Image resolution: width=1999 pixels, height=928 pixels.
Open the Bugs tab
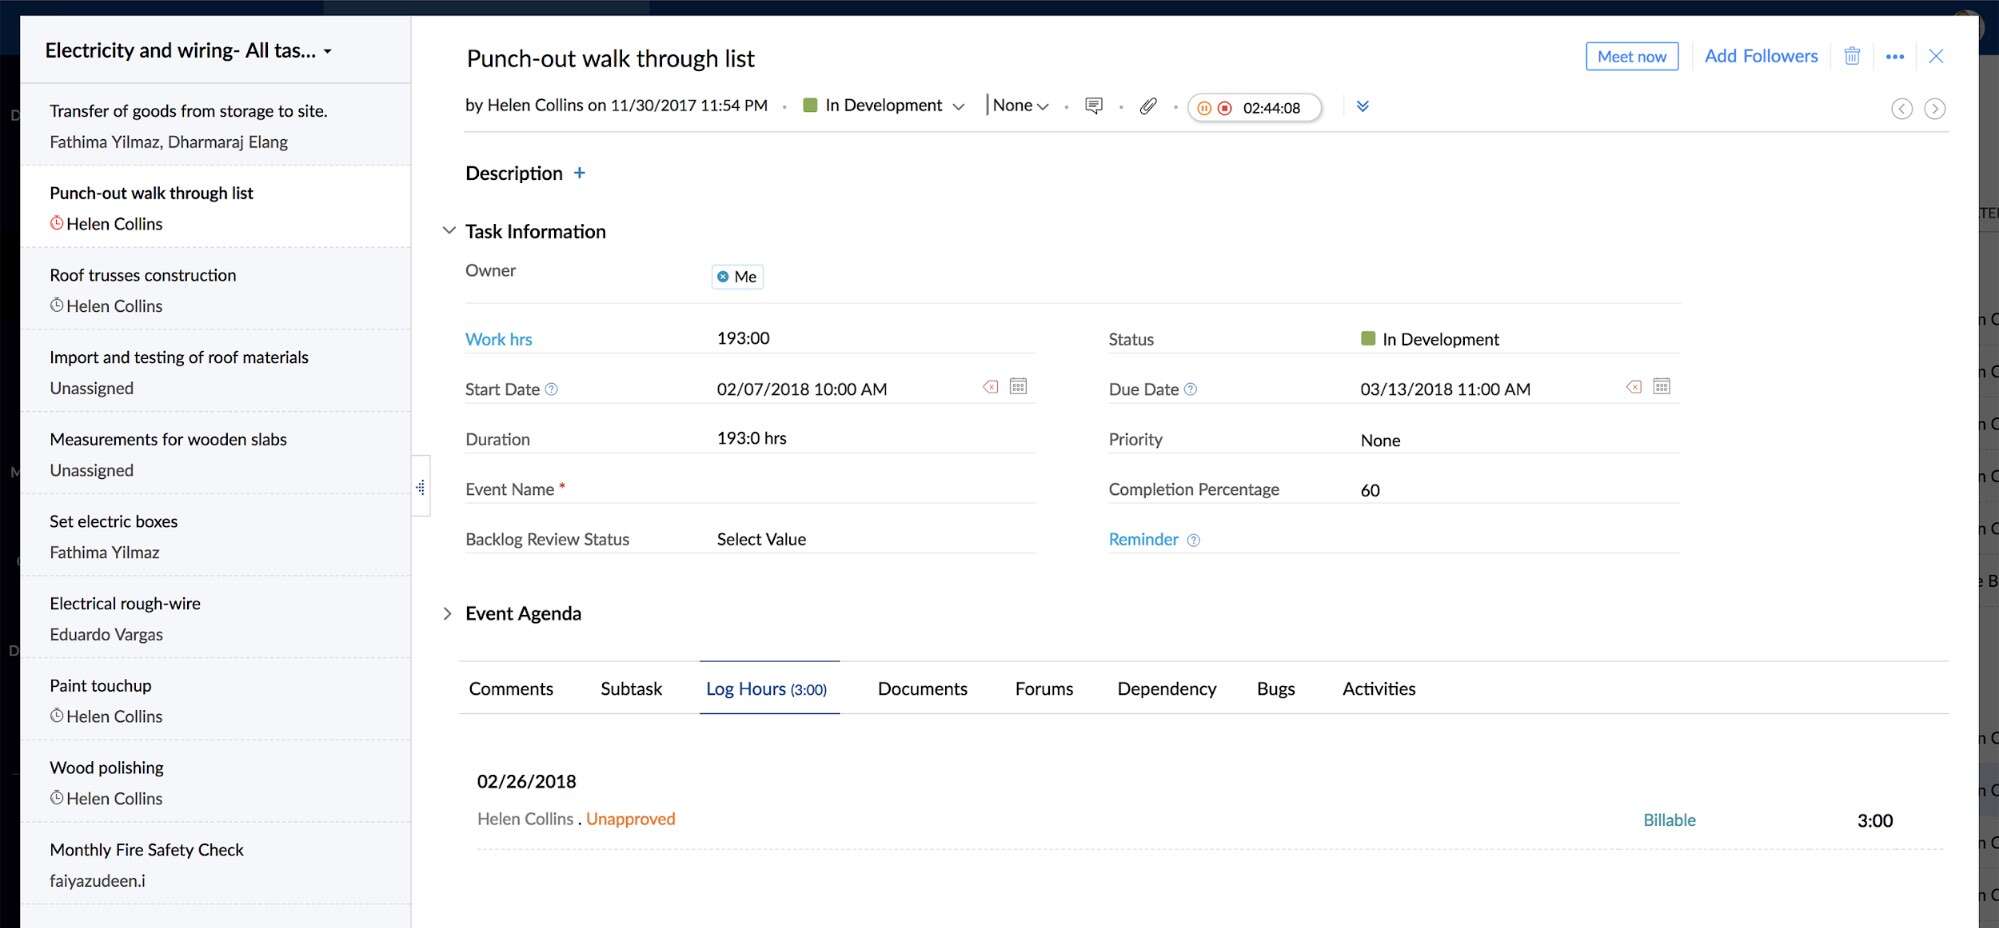(1275, 688)
